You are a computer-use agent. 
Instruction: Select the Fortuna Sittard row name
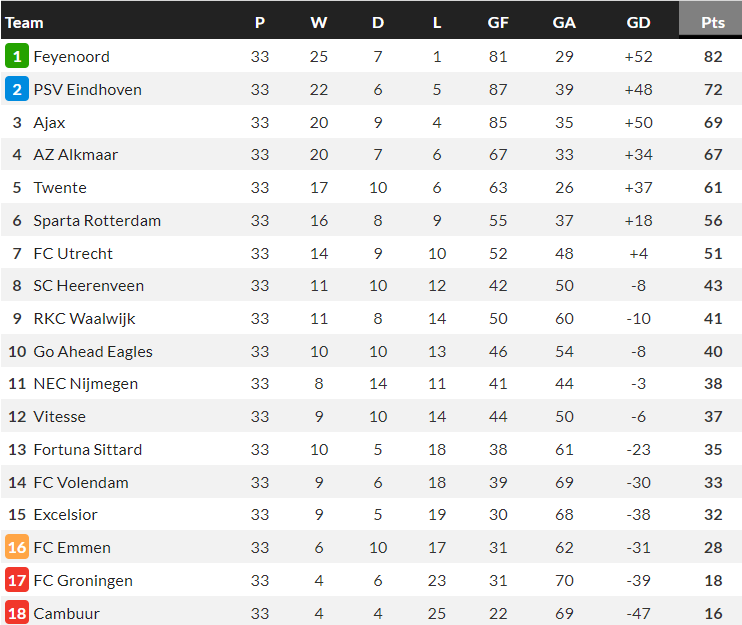coord(87,450)
